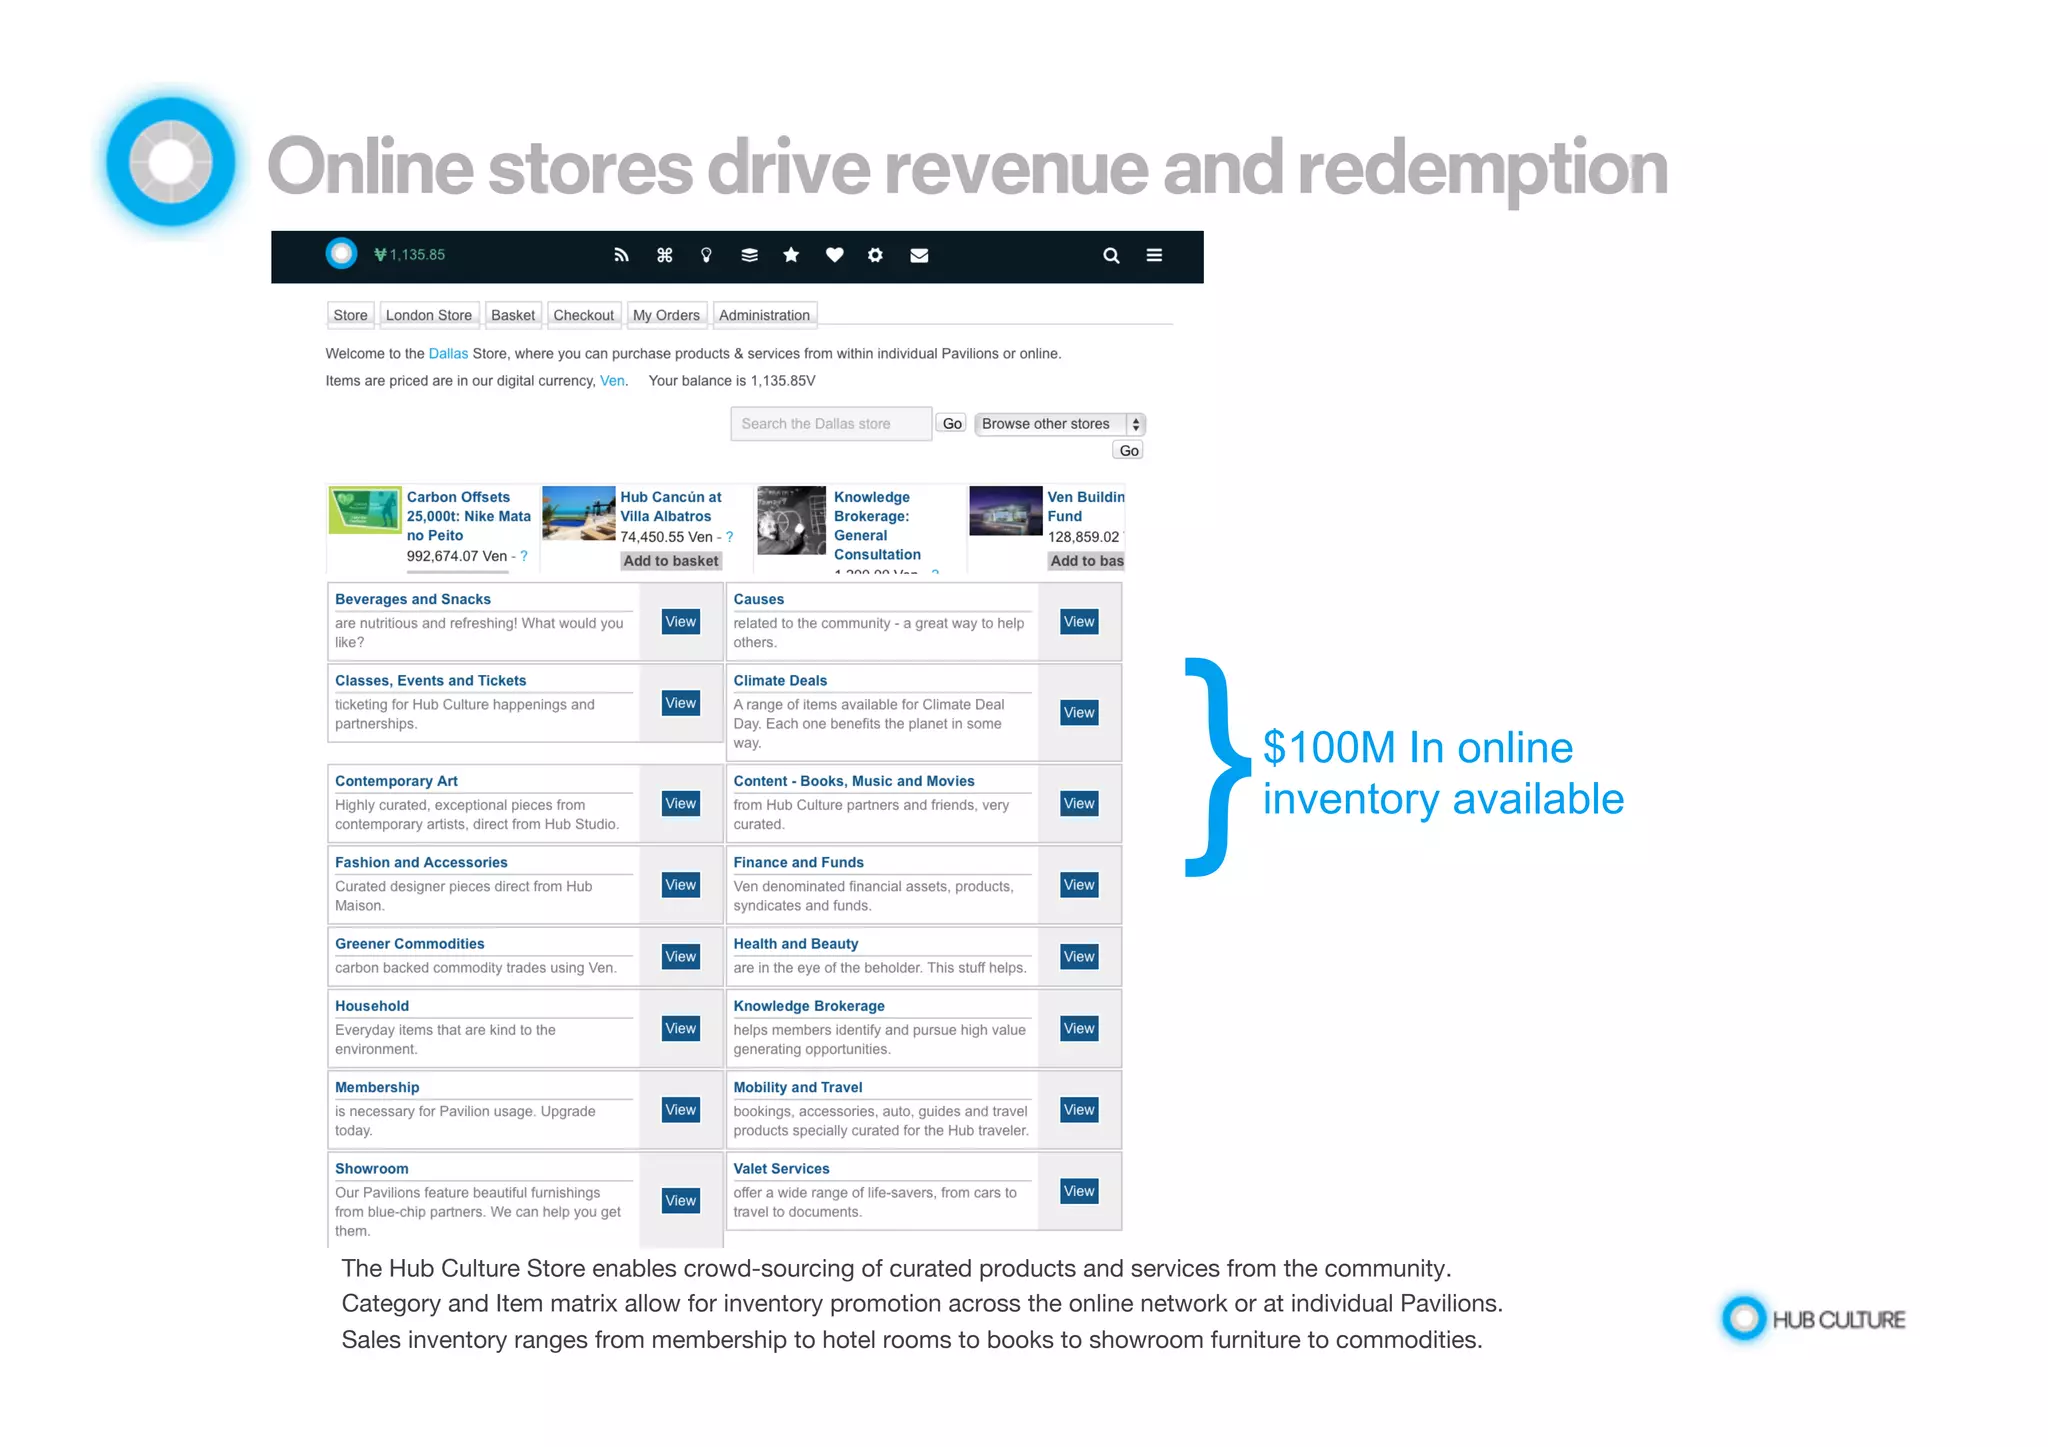View the Contemporary Art category
Screen dimensions: 2048x1447
681,804
